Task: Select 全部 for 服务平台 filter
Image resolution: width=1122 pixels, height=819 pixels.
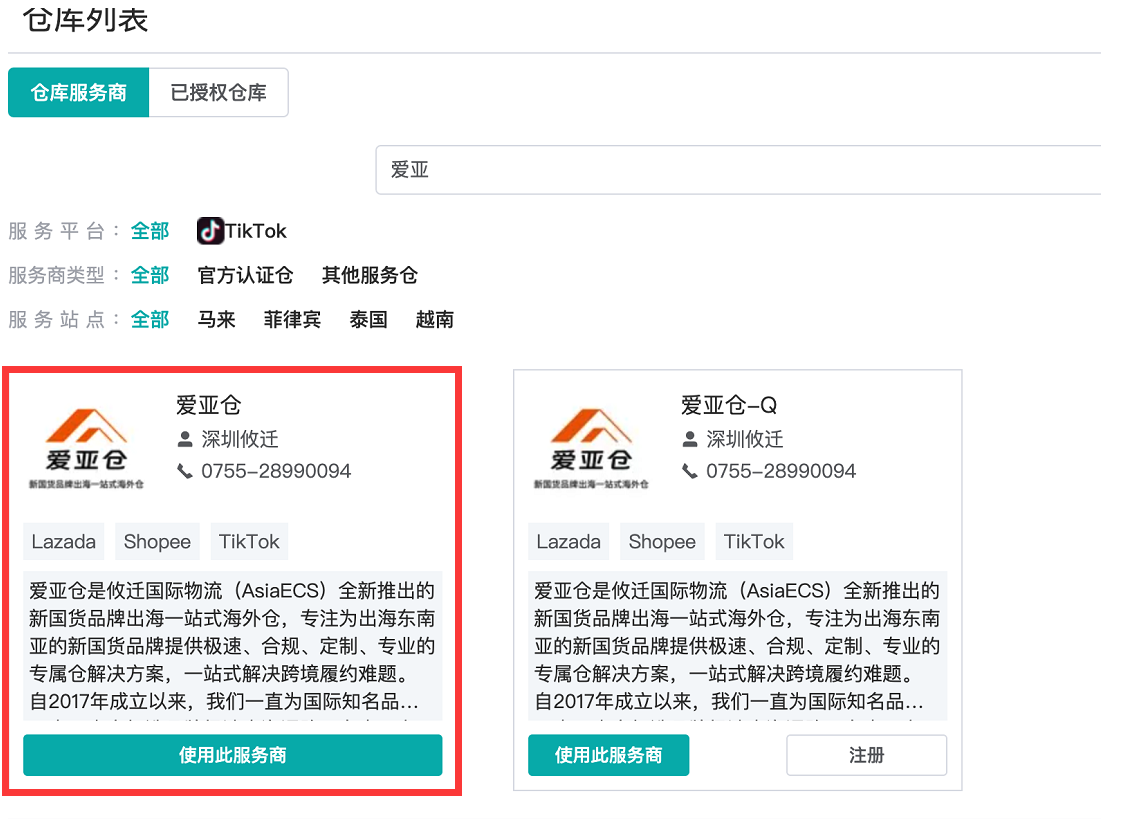Action: (150, 231)
